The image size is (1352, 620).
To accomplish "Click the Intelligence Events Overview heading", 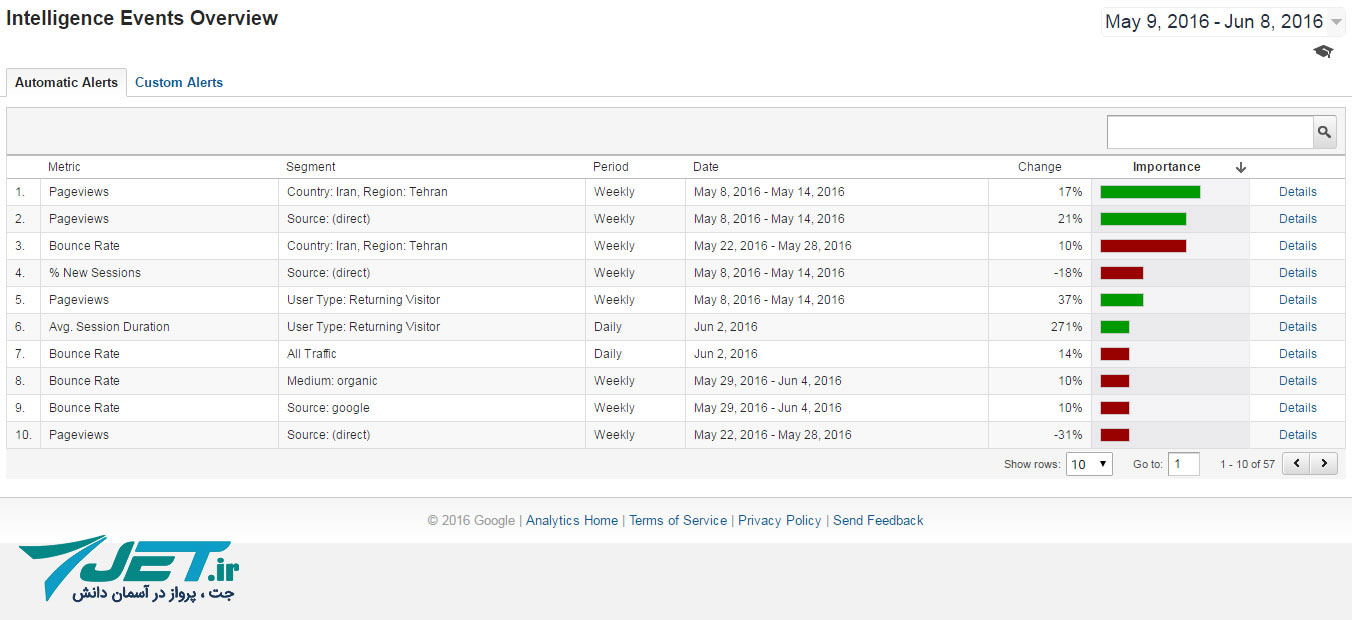I will (142, 18).
